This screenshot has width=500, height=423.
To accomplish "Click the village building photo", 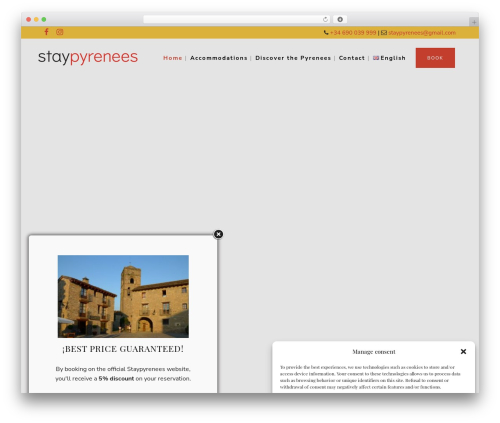I will (x=123, y=296).
